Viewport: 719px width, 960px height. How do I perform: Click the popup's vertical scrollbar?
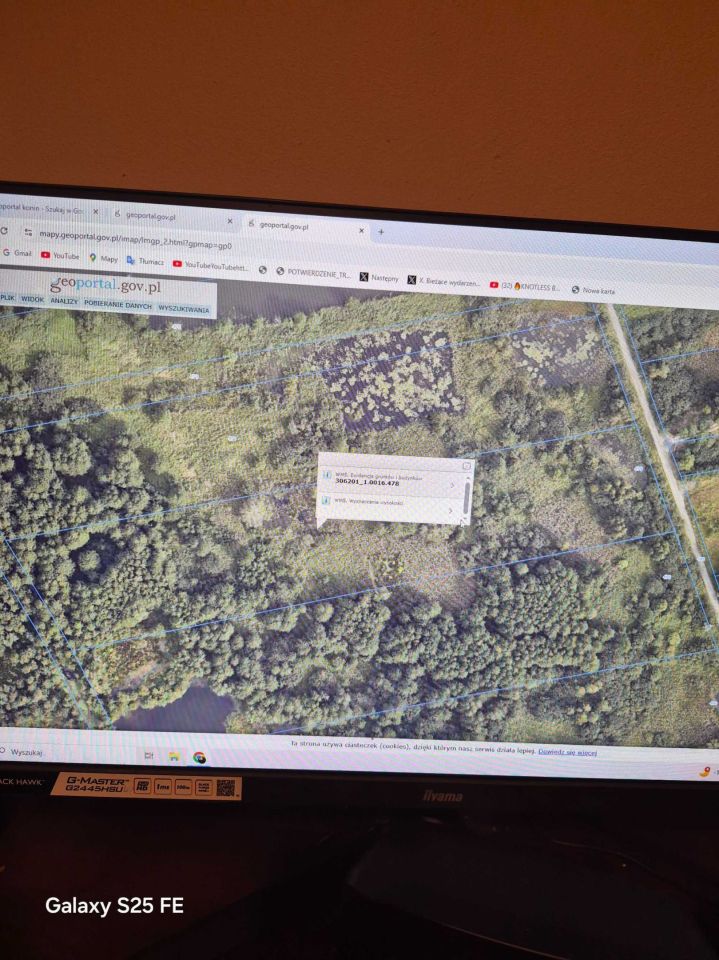pyautogui.click(x=466, y=498)
